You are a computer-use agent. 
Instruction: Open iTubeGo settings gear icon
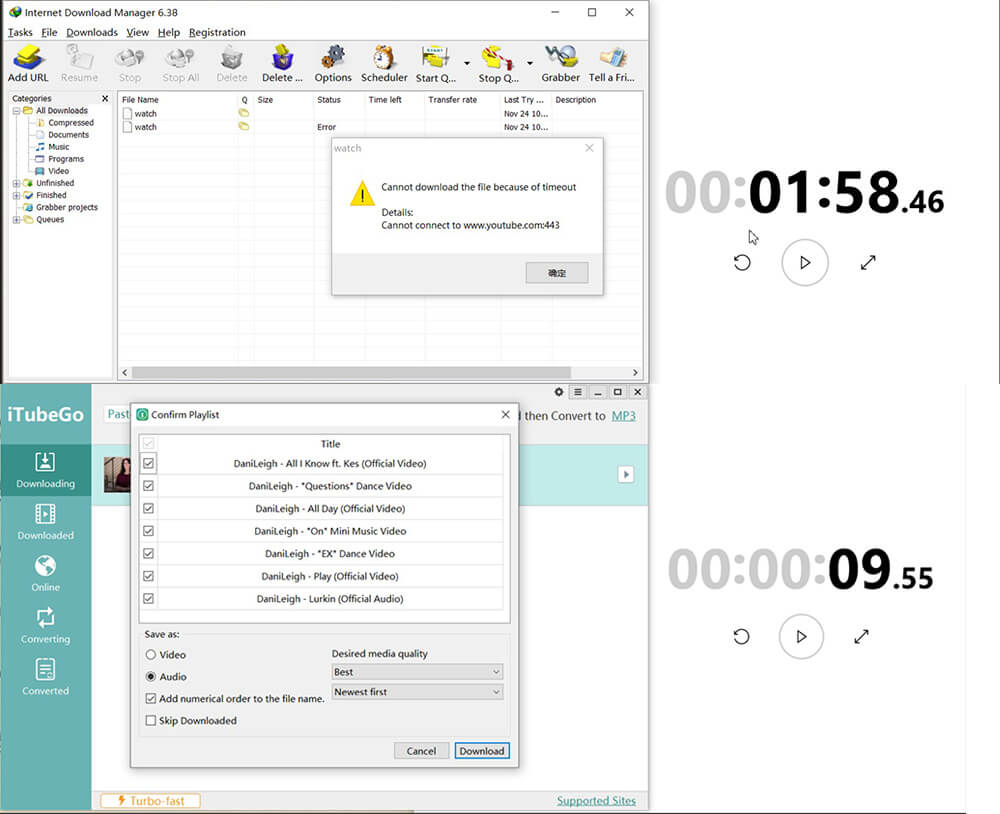pyautogui.click(x=559, y=392)
